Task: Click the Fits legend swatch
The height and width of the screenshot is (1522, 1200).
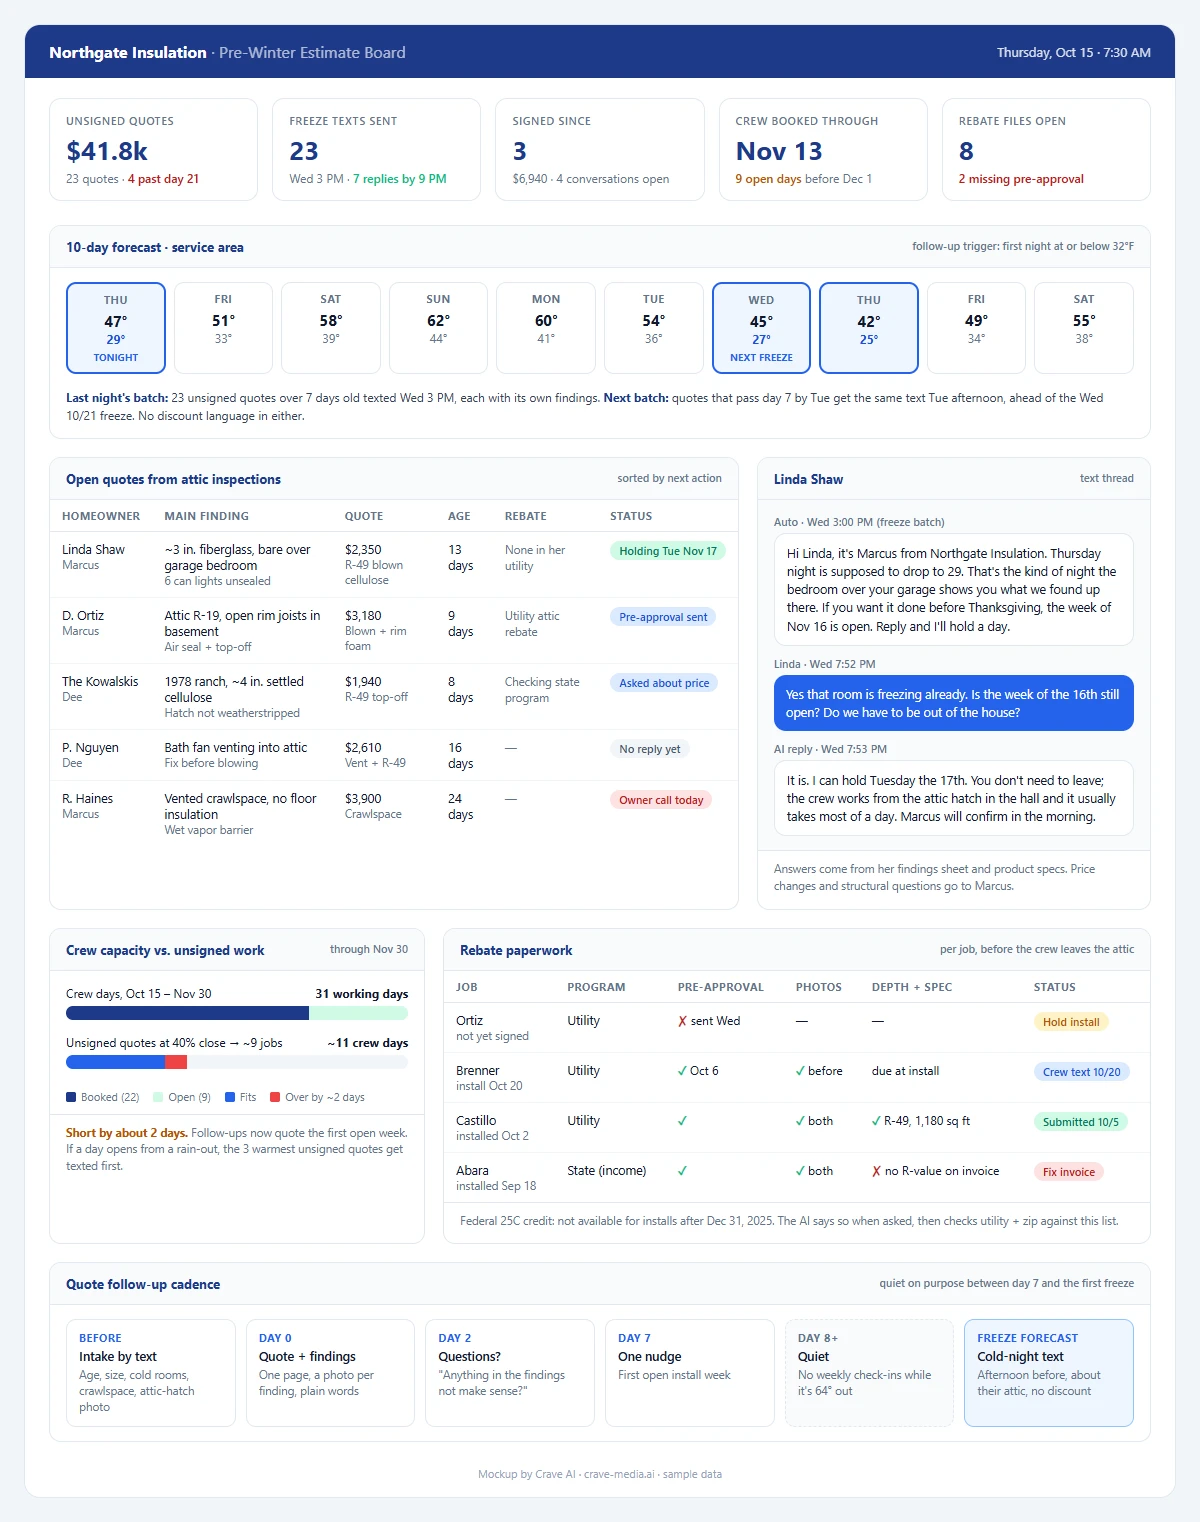Action: [230, 1097]
